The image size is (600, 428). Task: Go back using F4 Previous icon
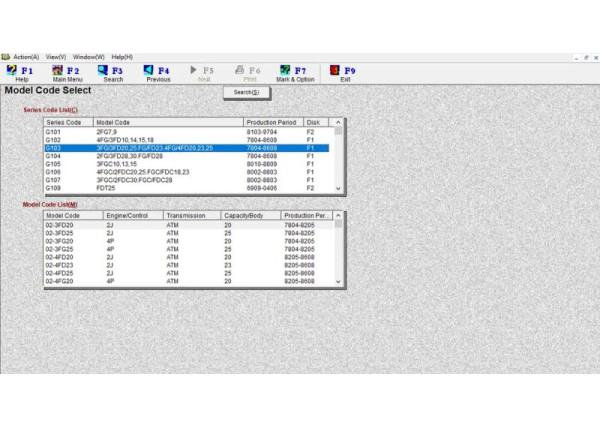pyautogui.click(x=158, y=73)
